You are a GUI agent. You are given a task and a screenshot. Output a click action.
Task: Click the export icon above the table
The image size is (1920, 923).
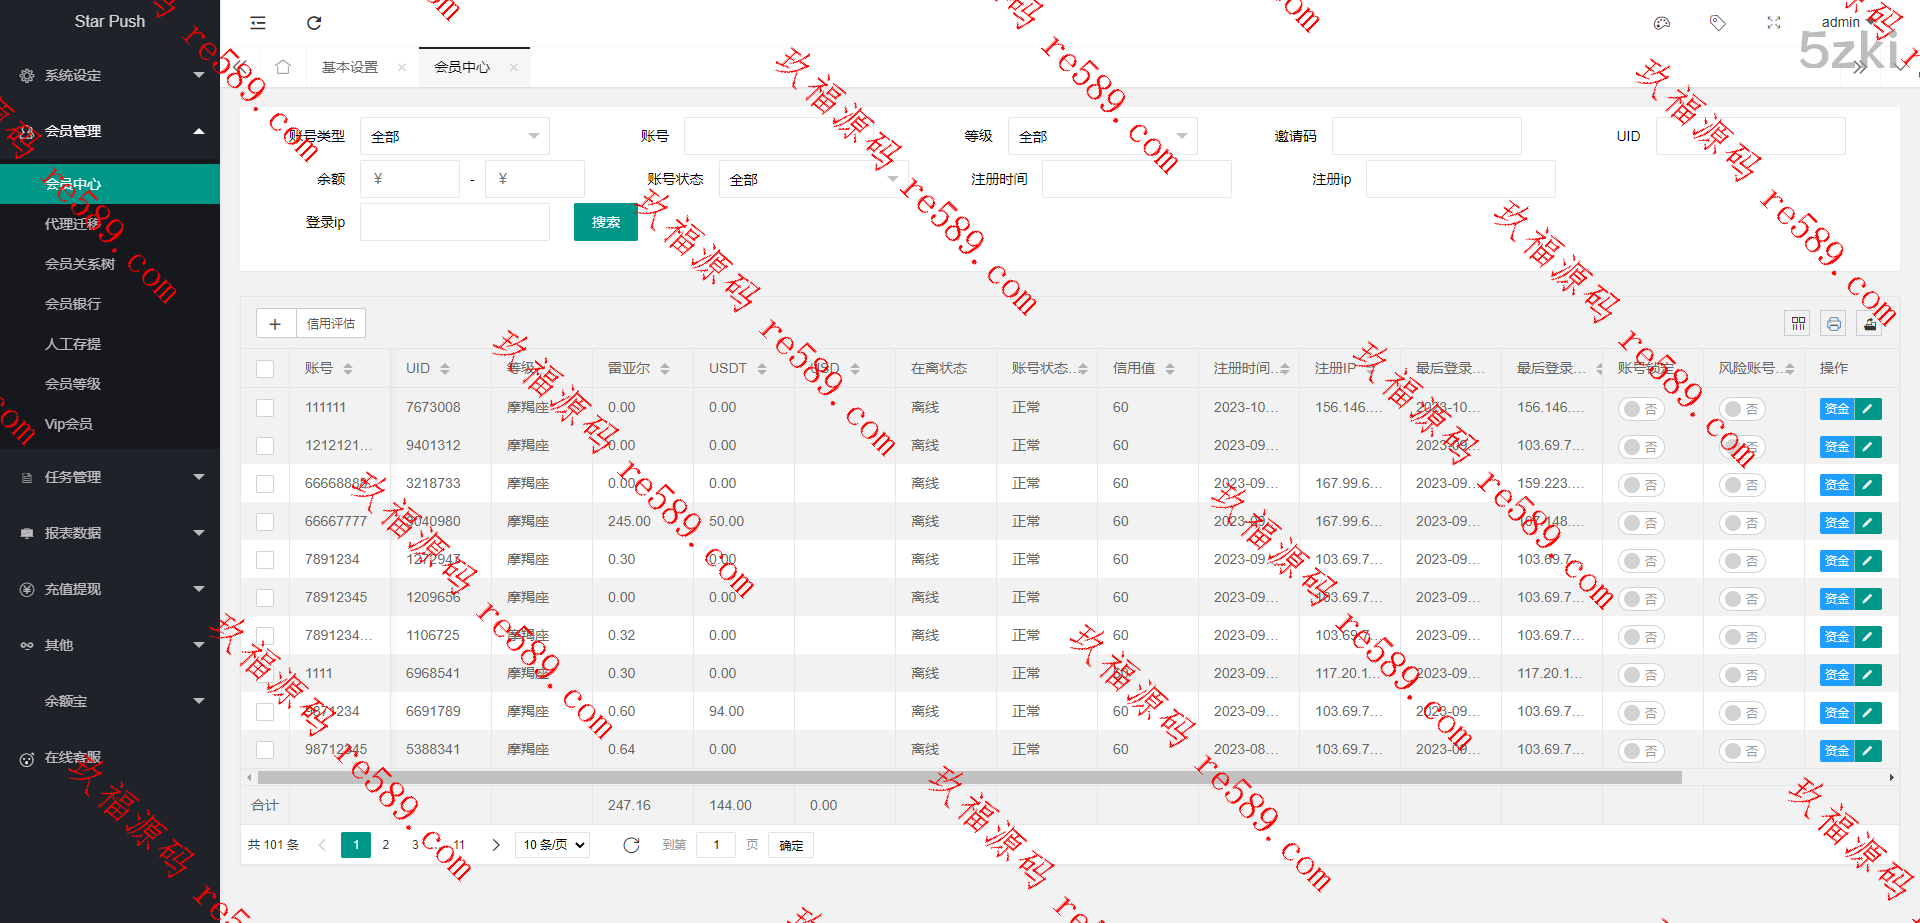point(1870,323)
